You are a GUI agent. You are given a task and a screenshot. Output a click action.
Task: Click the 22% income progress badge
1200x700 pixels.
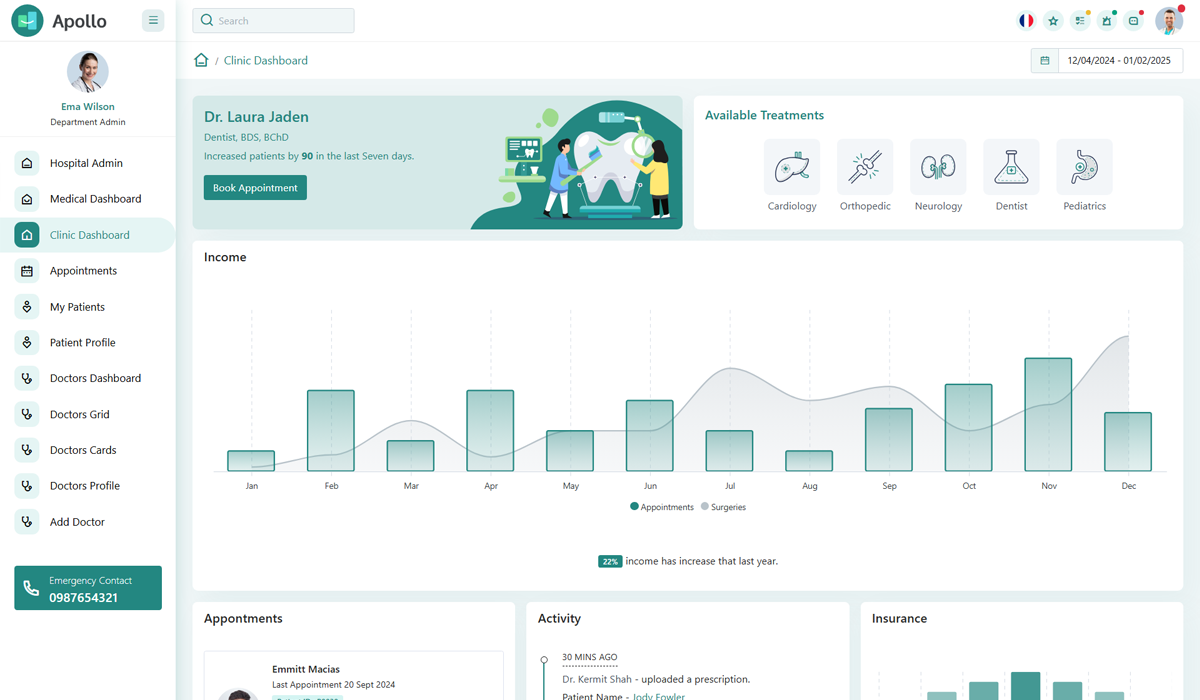coord(610,561)
